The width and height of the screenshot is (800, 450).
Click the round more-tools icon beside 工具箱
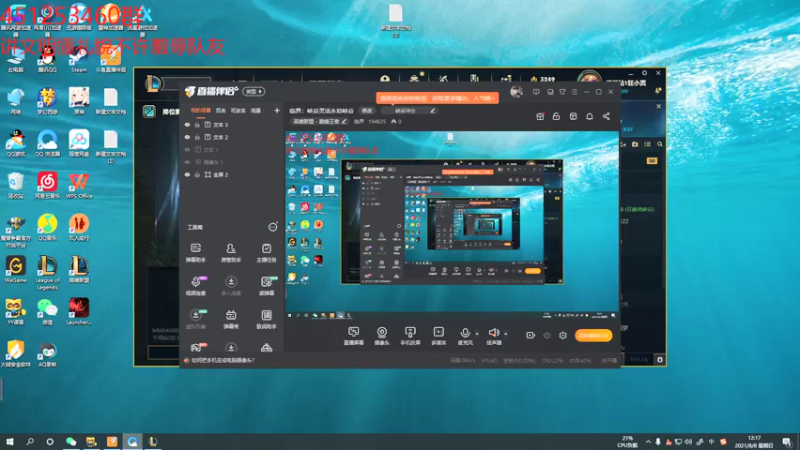pyautogui.click(x=273, y=227)
